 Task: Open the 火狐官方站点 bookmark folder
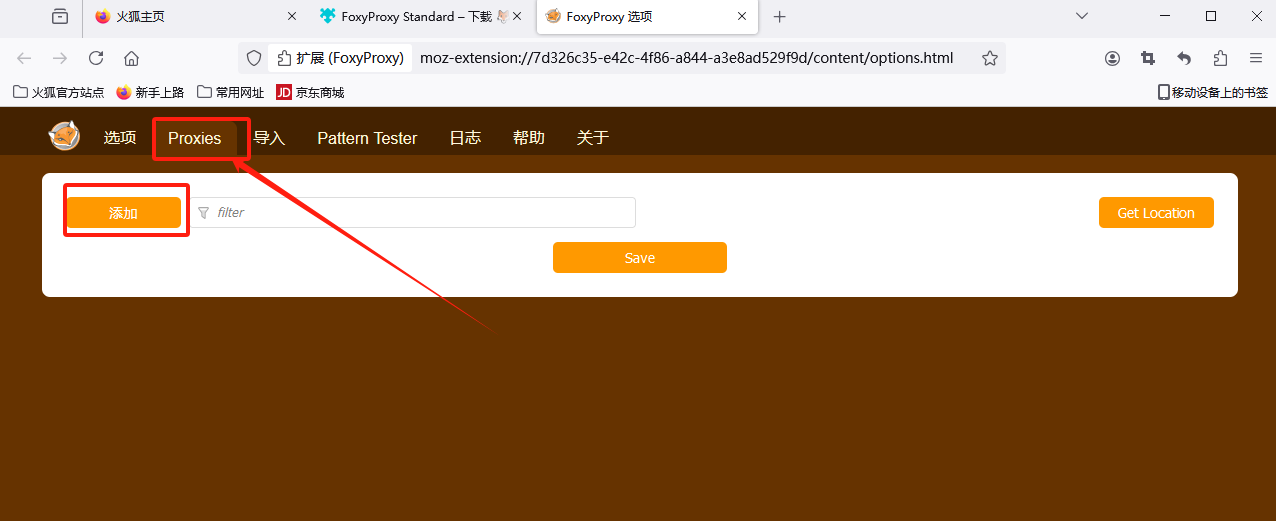[x=58, y=92]
